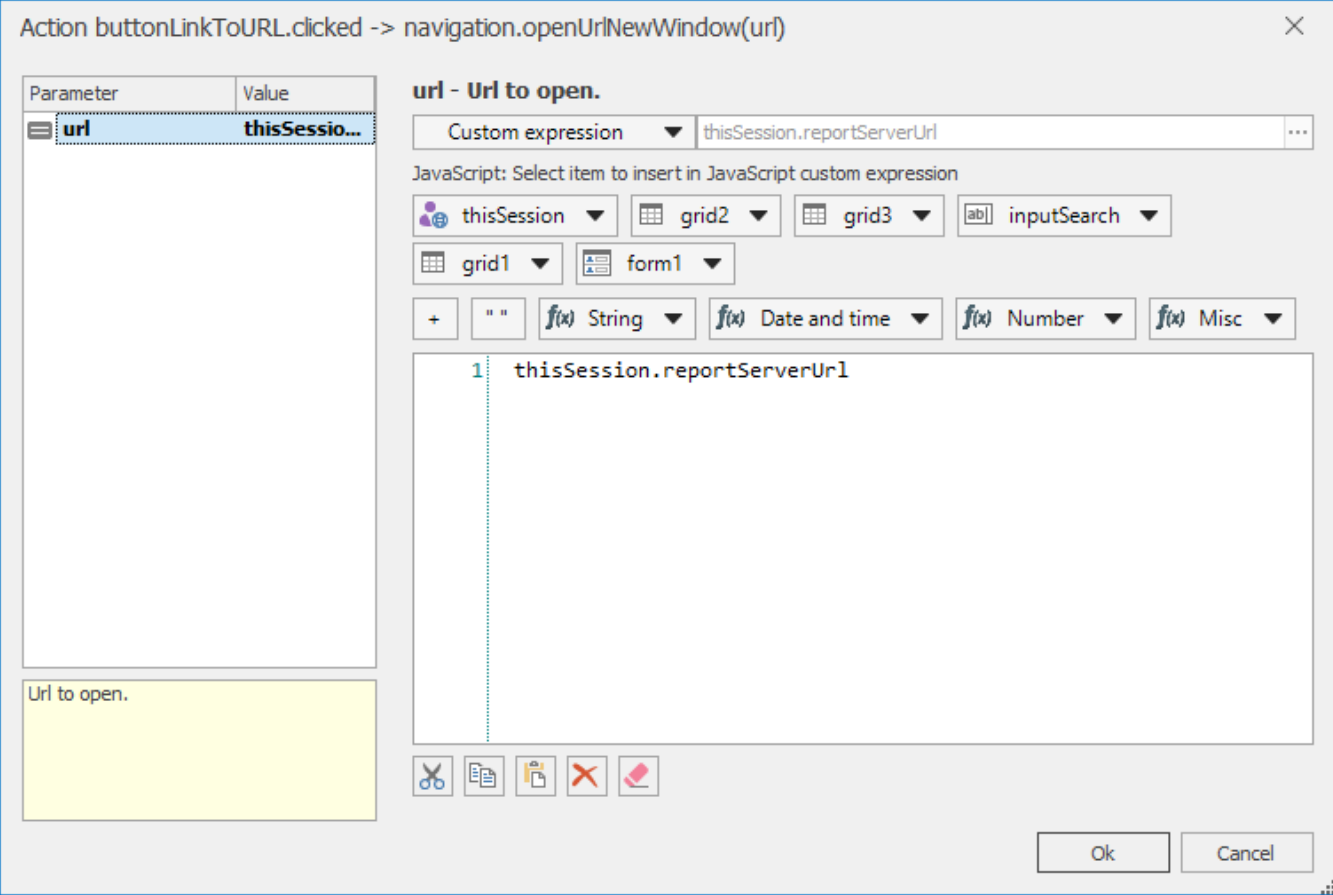Click the Cut scissors icon
The height and width of the screenshot is (895, 1333).
tap(432, 776)
